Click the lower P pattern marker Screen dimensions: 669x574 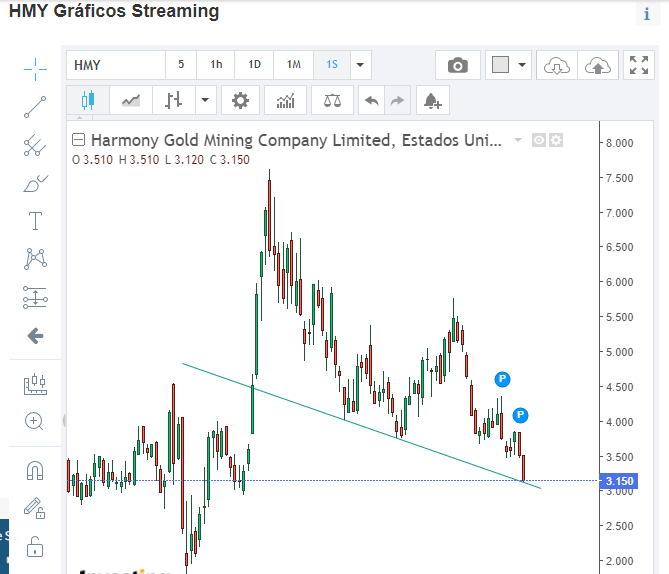pos(520,415)
